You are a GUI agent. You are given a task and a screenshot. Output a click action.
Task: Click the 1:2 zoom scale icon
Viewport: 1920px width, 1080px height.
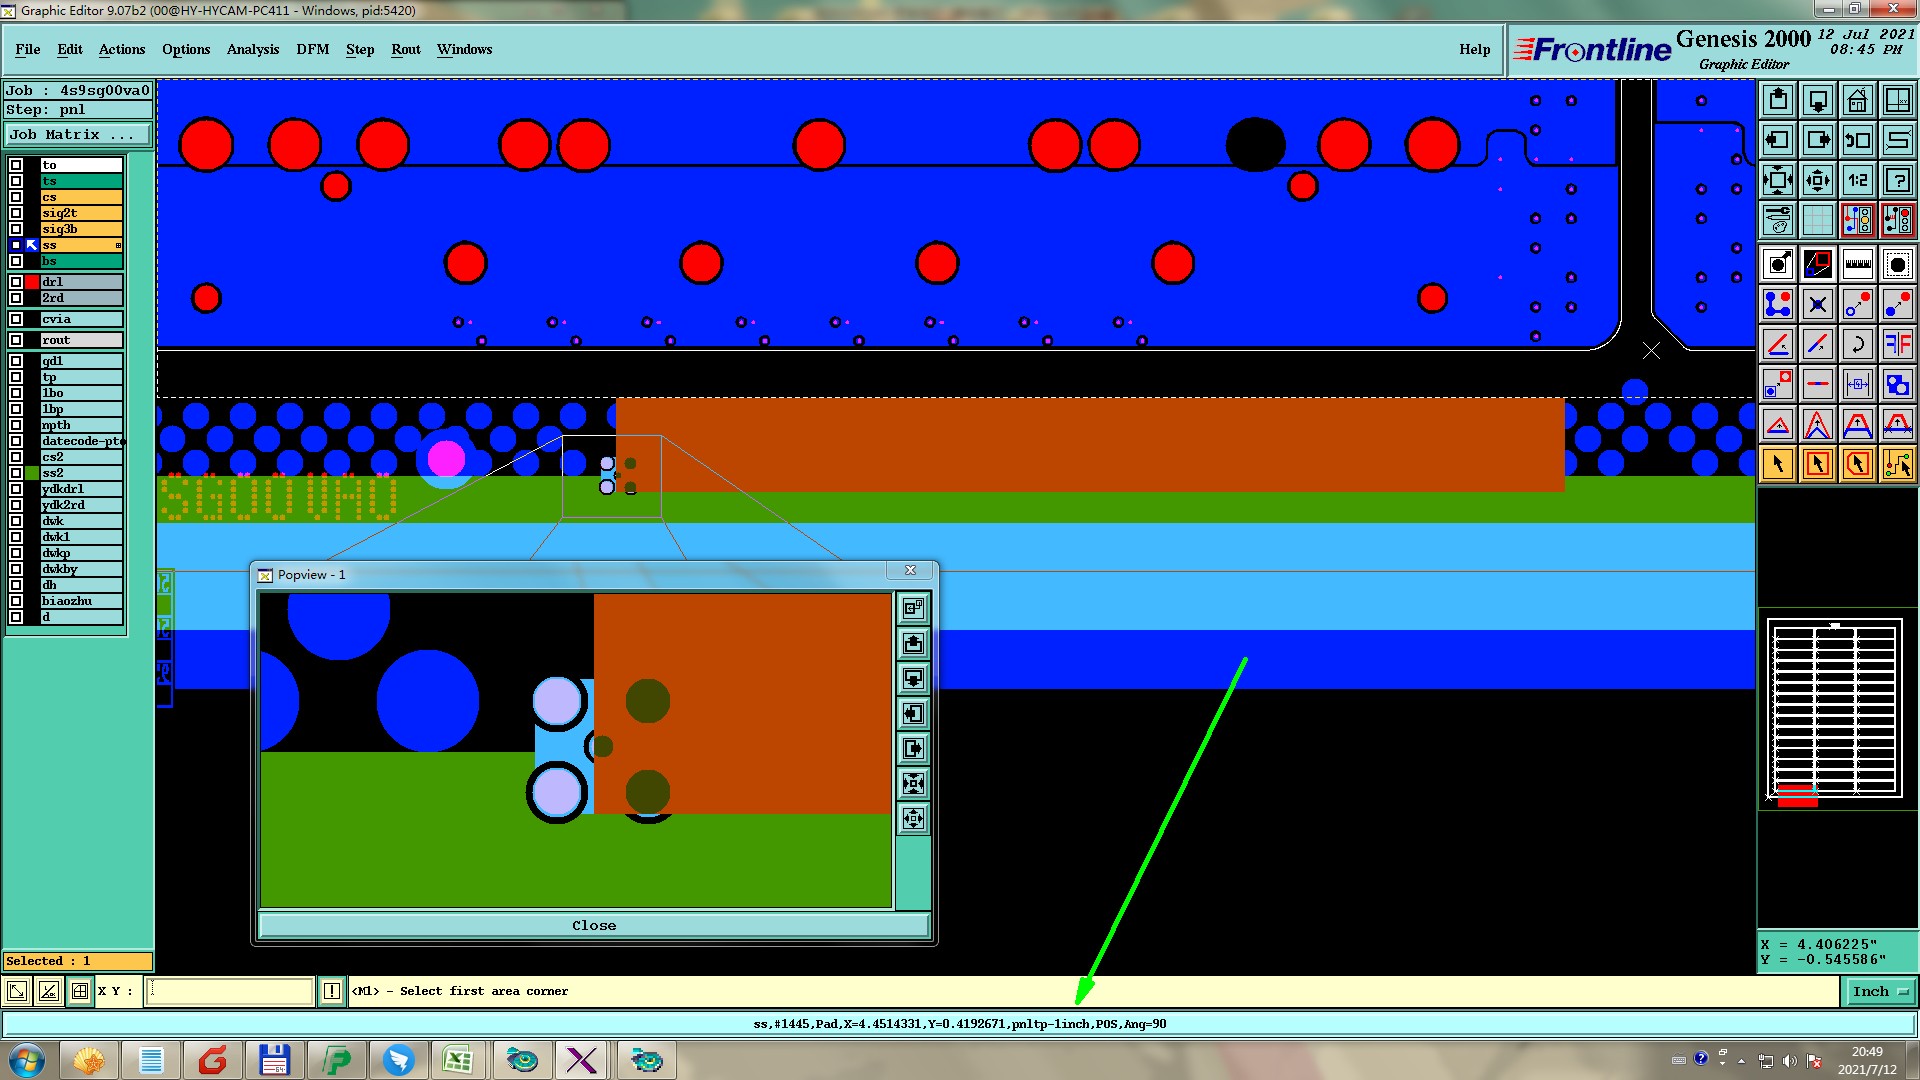pyautogui.click(x=1857, y=180)
